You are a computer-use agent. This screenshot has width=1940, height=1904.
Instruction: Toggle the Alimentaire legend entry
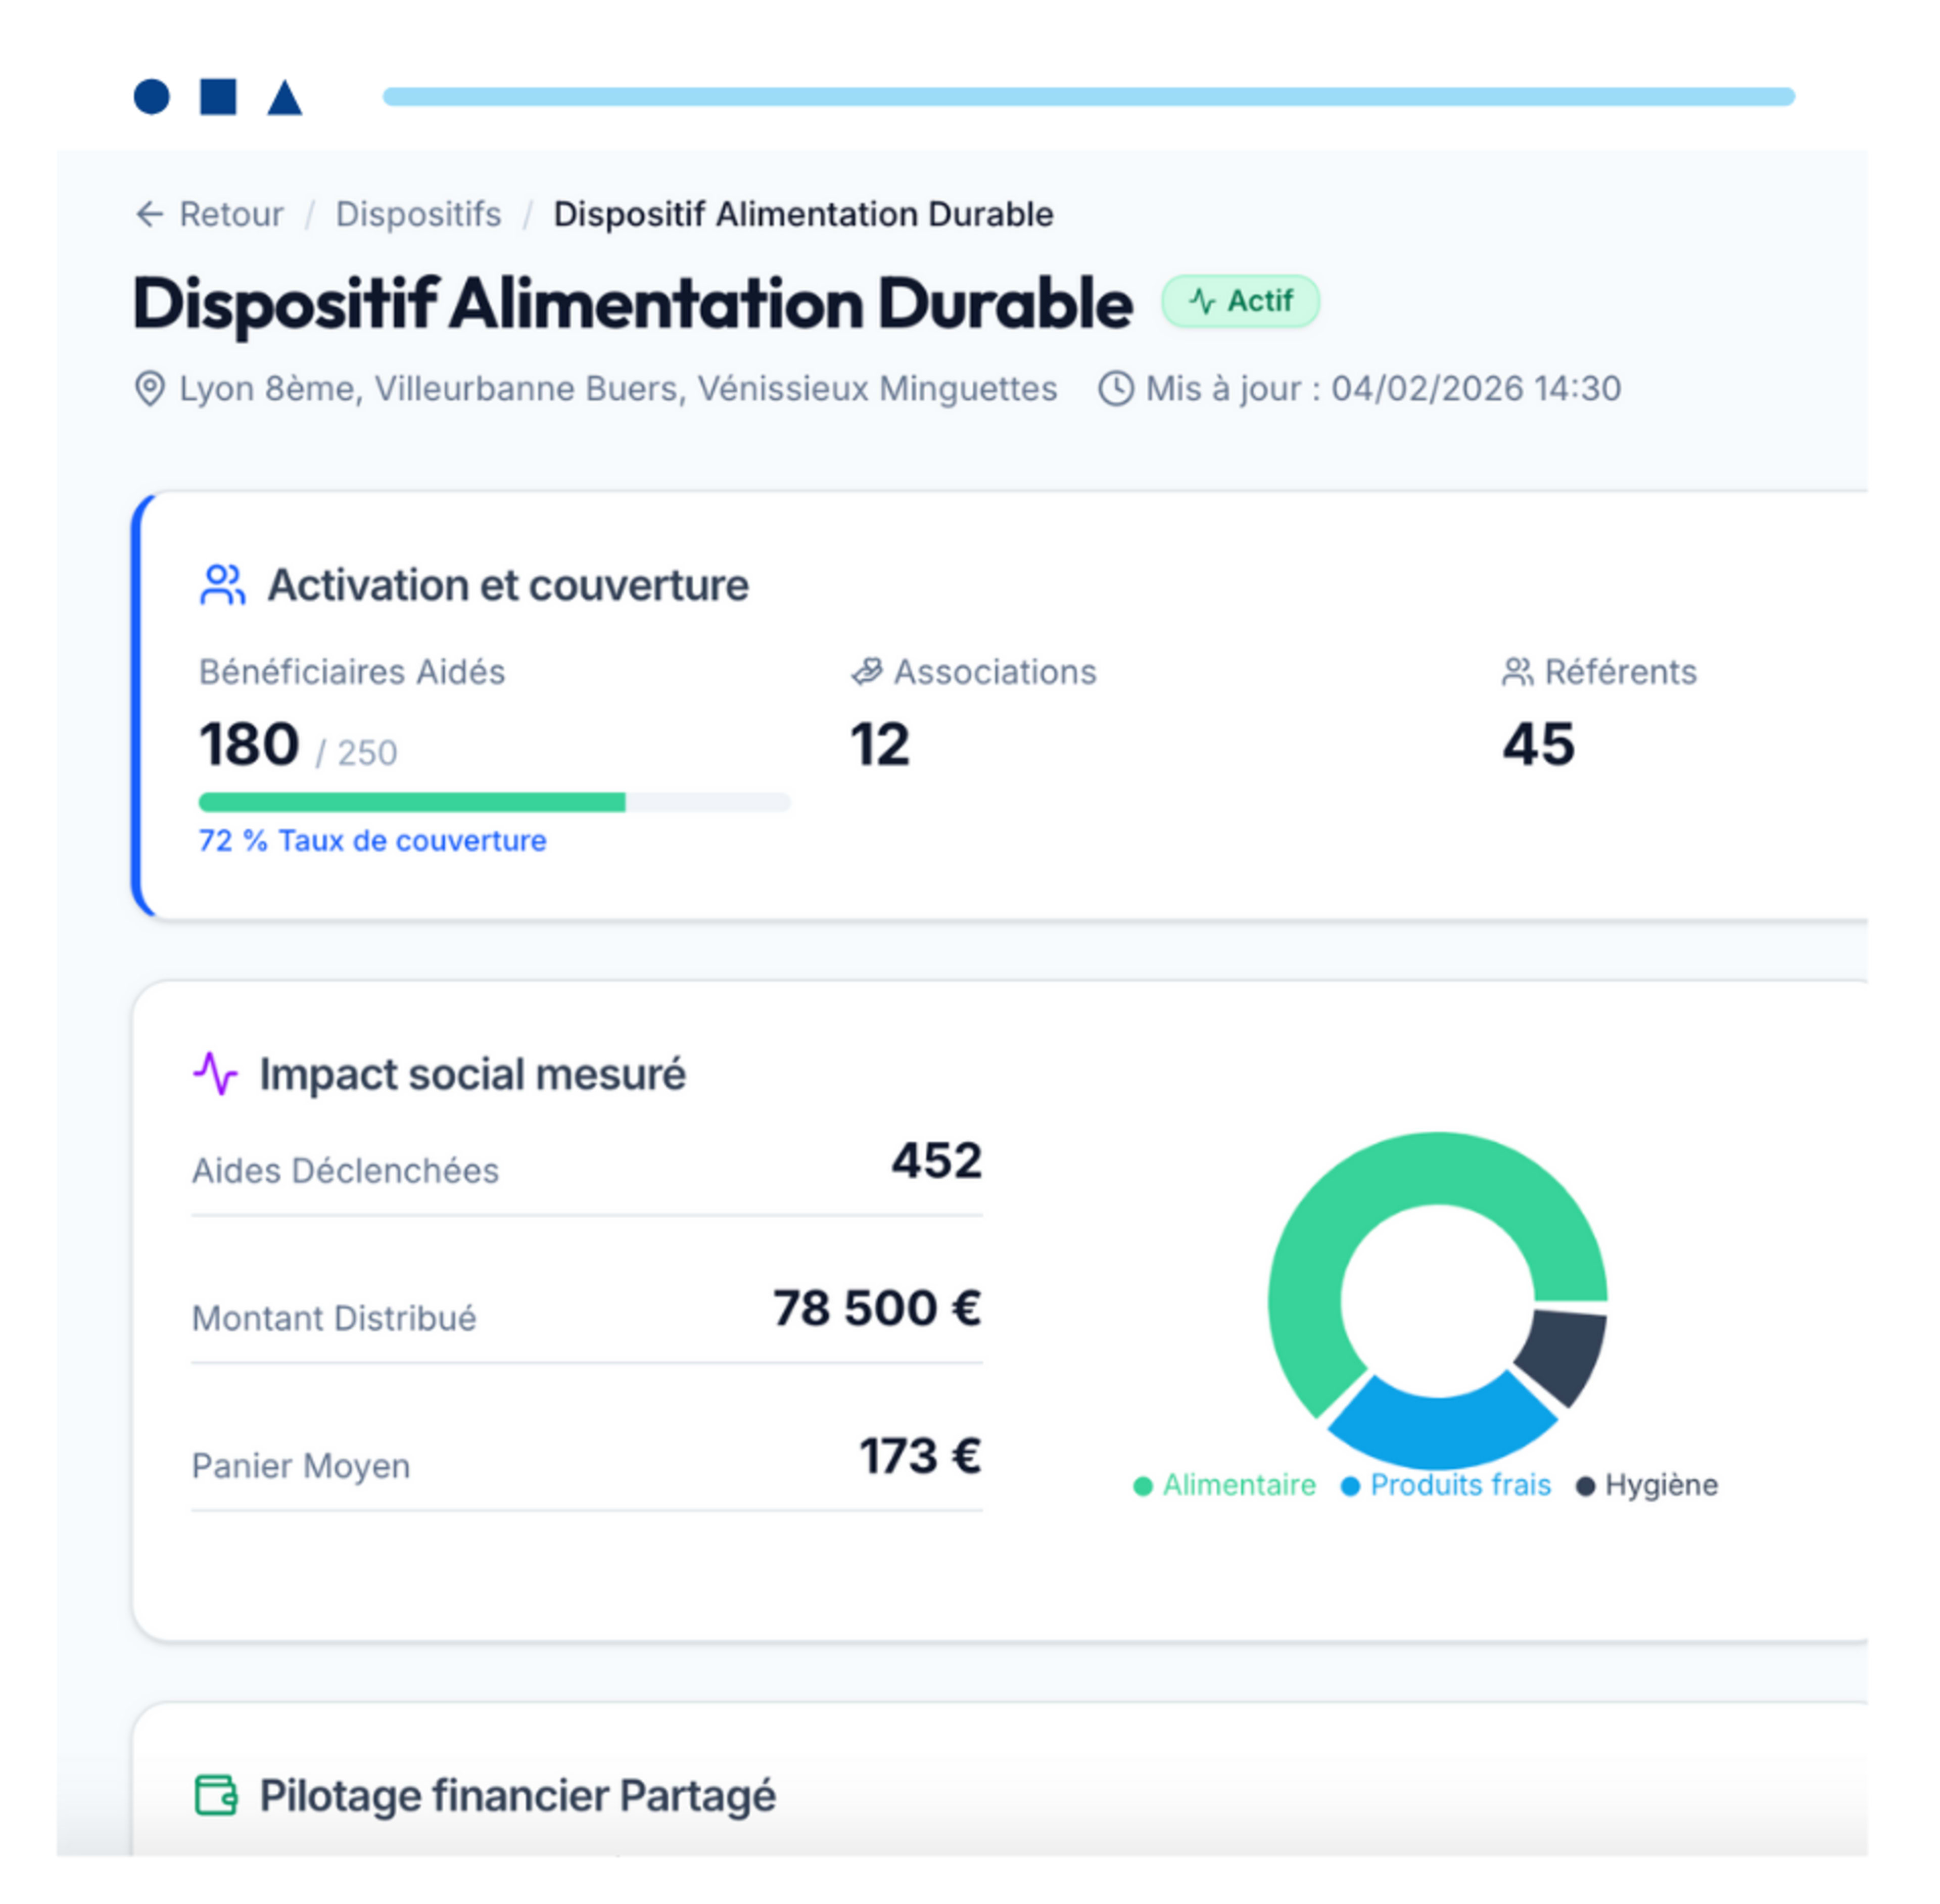coord(1226,1486)
